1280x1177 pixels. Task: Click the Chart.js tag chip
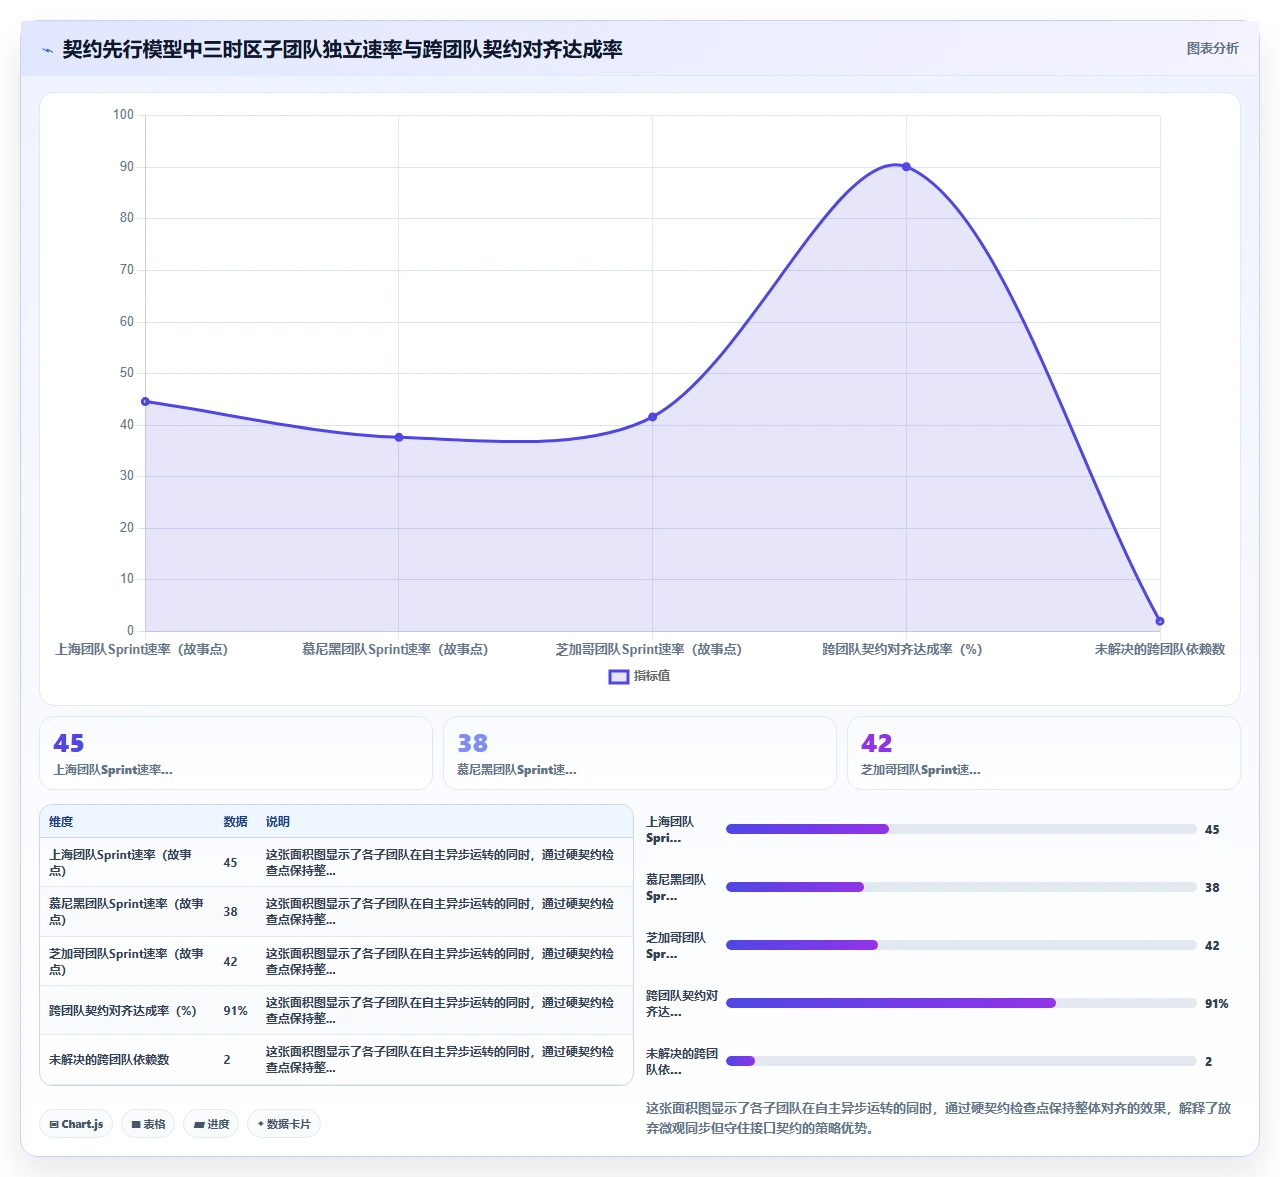click(x=76, y=1124)
